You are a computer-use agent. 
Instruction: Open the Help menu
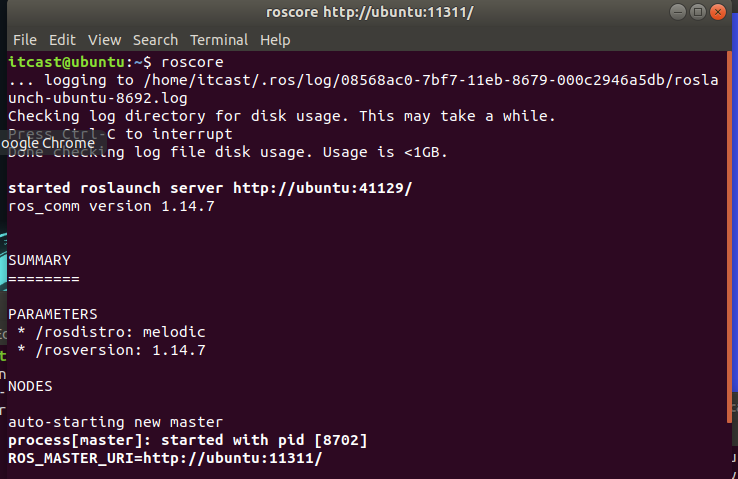(275, 40)
